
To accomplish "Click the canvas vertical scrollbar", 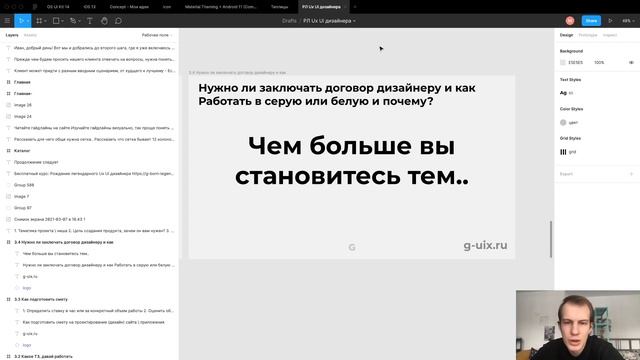I will pos(551,239).
